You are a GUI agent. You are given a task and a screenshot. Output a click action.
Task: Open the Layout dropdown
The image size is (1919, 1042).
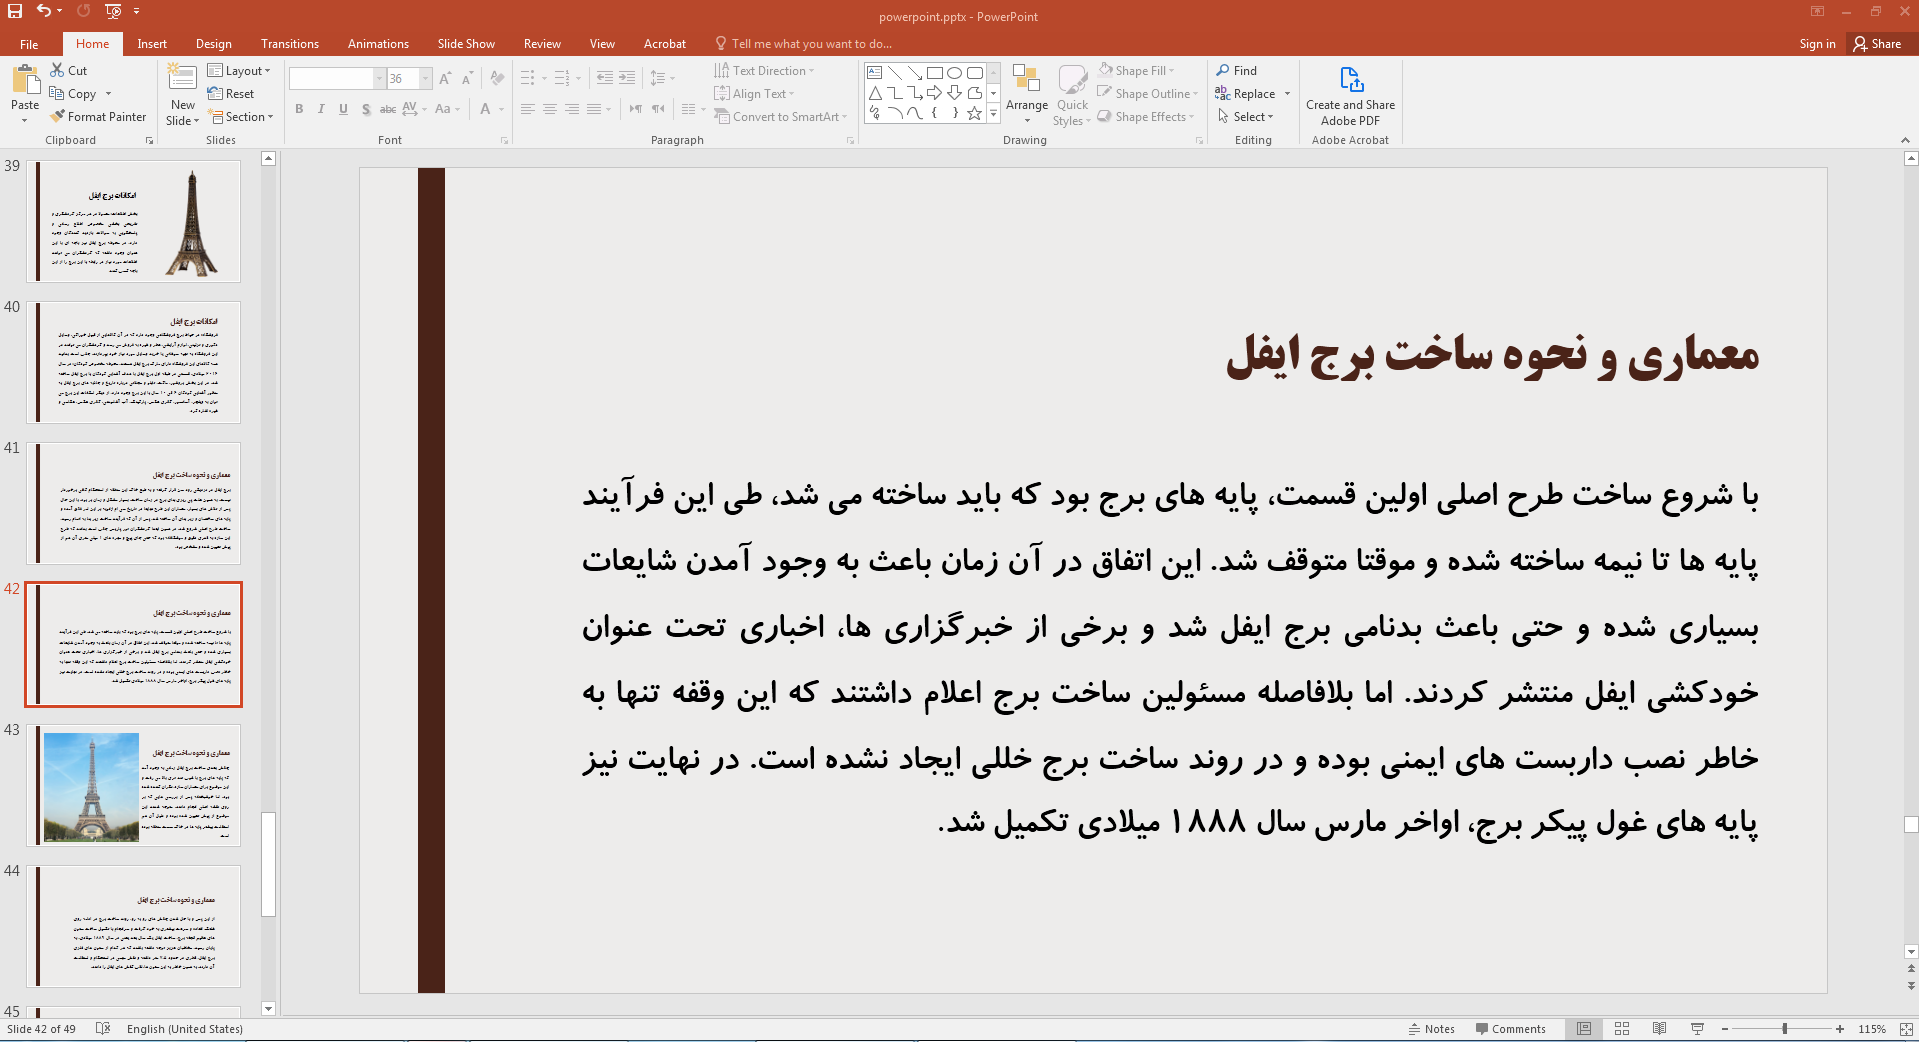tap(239, 70)
